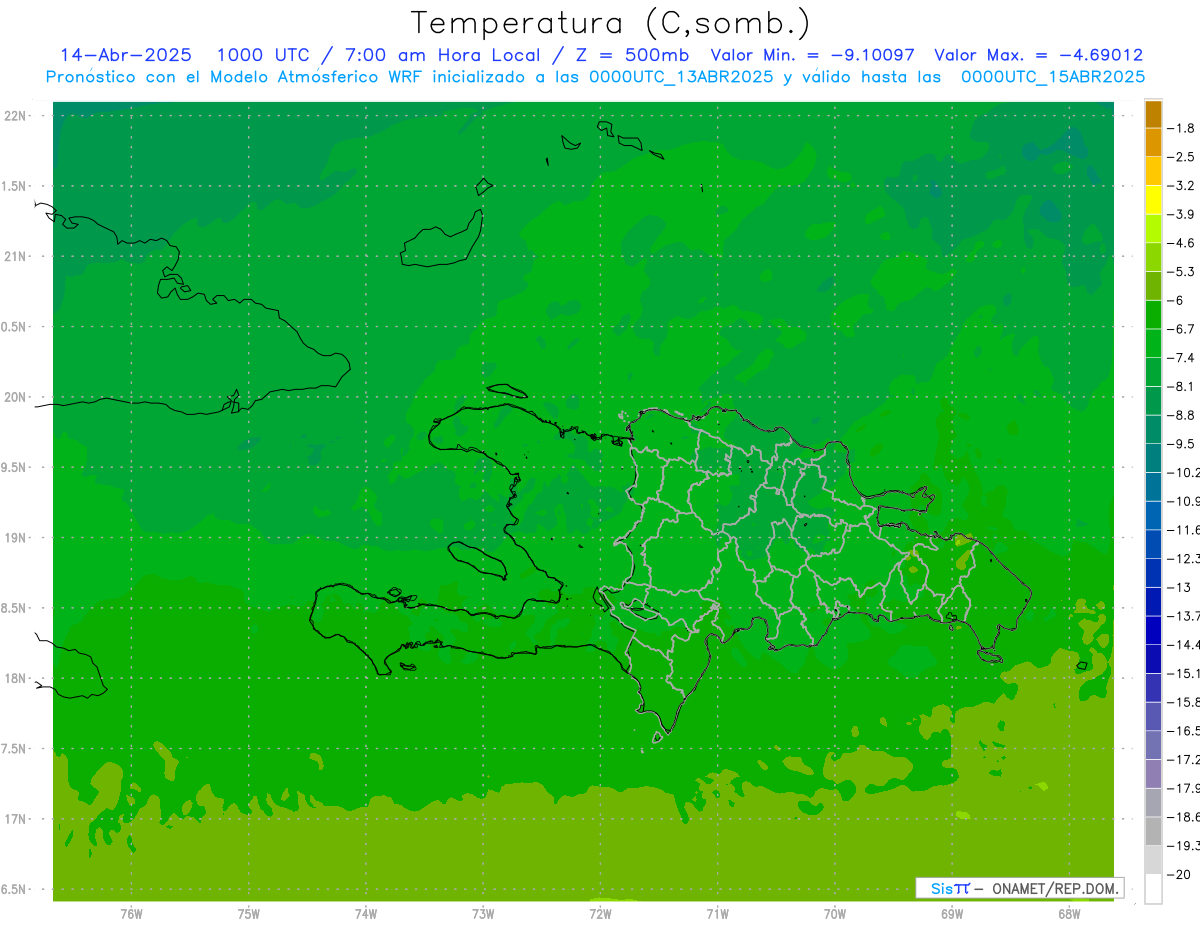Click the "-2.5" legend value
Screen dimensions: 1200x927
click(1181, 157)
